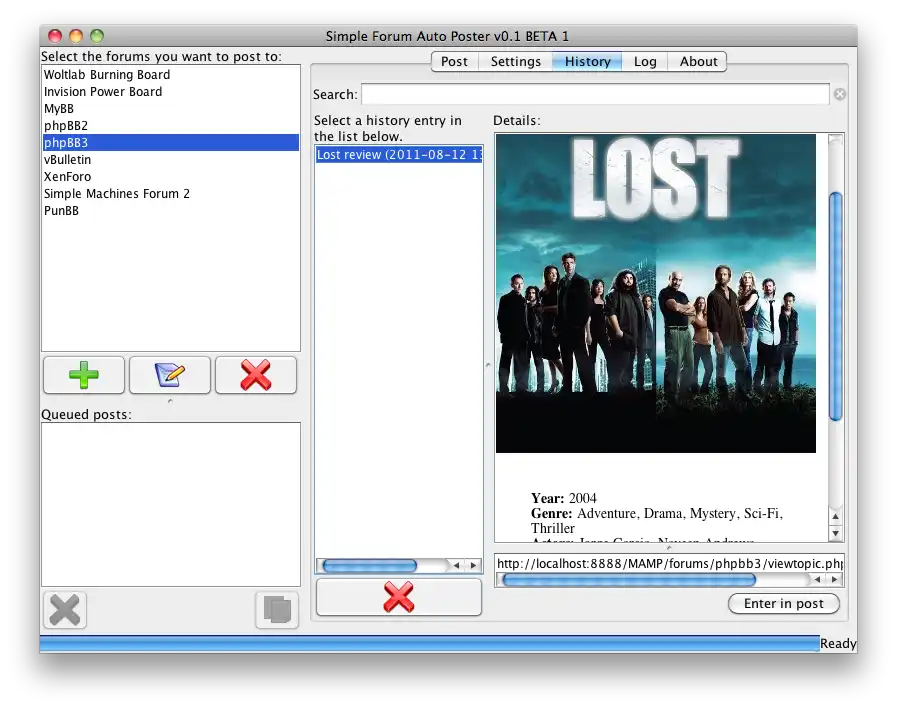897x708 pixels.
Task: Clear the search field with round X
Action: [x=839, y=94]
